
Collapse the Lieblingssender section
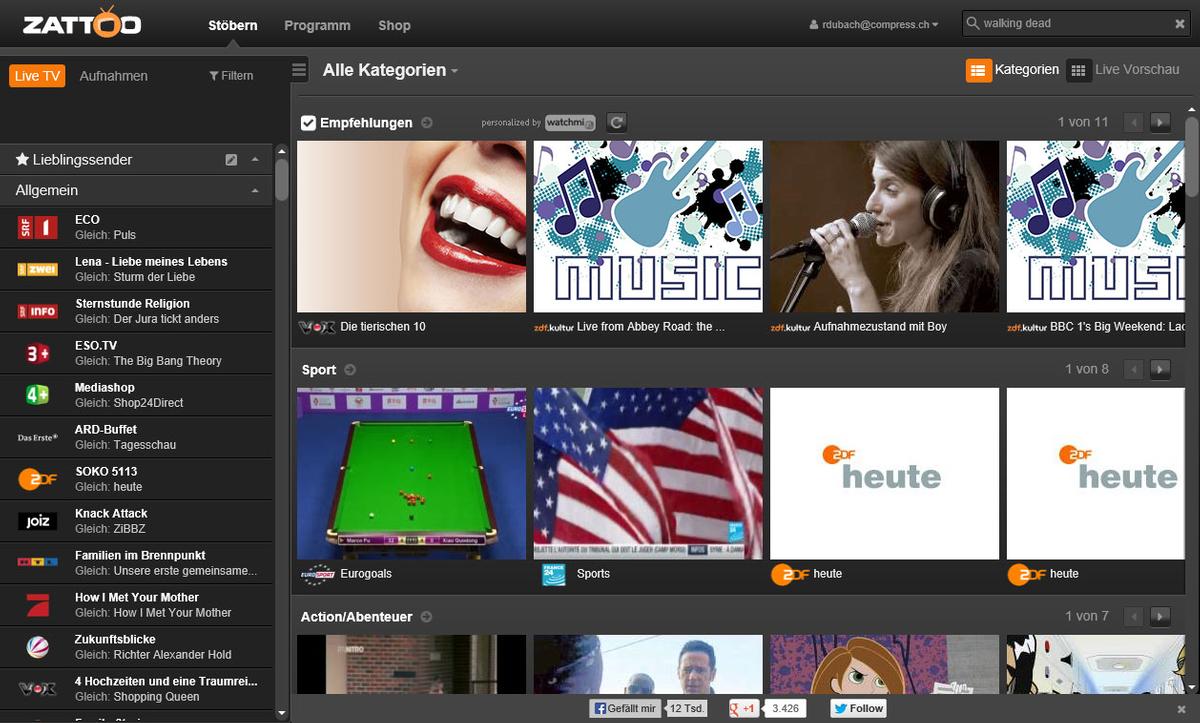255,160
